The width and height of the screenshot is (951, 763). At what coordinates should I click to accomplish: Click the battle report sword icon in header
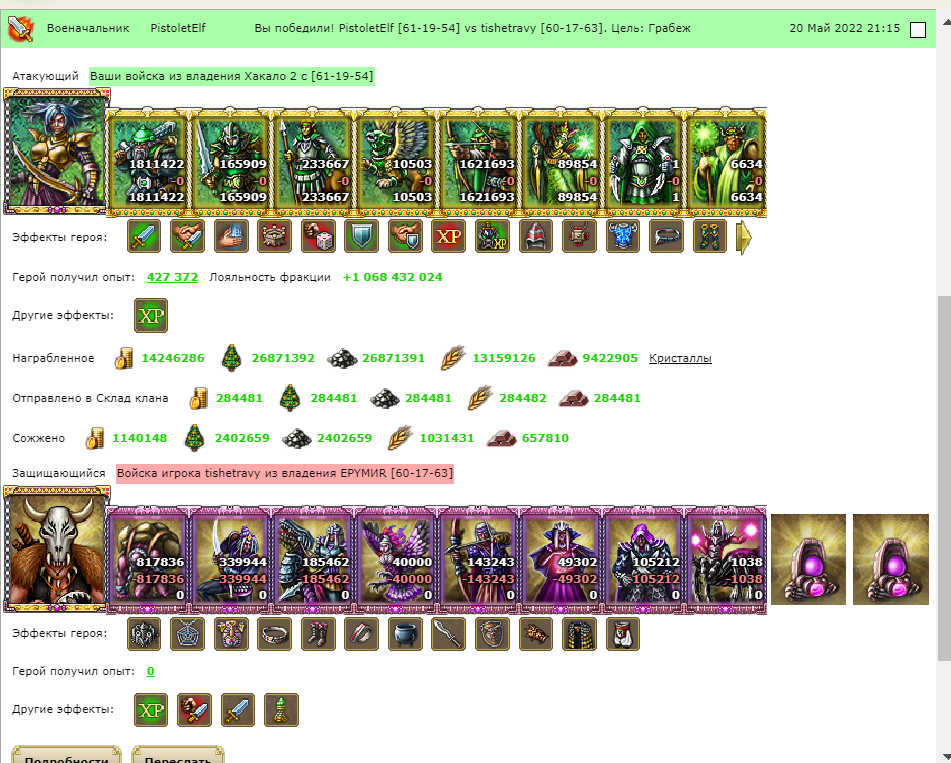tap(20, 28)
